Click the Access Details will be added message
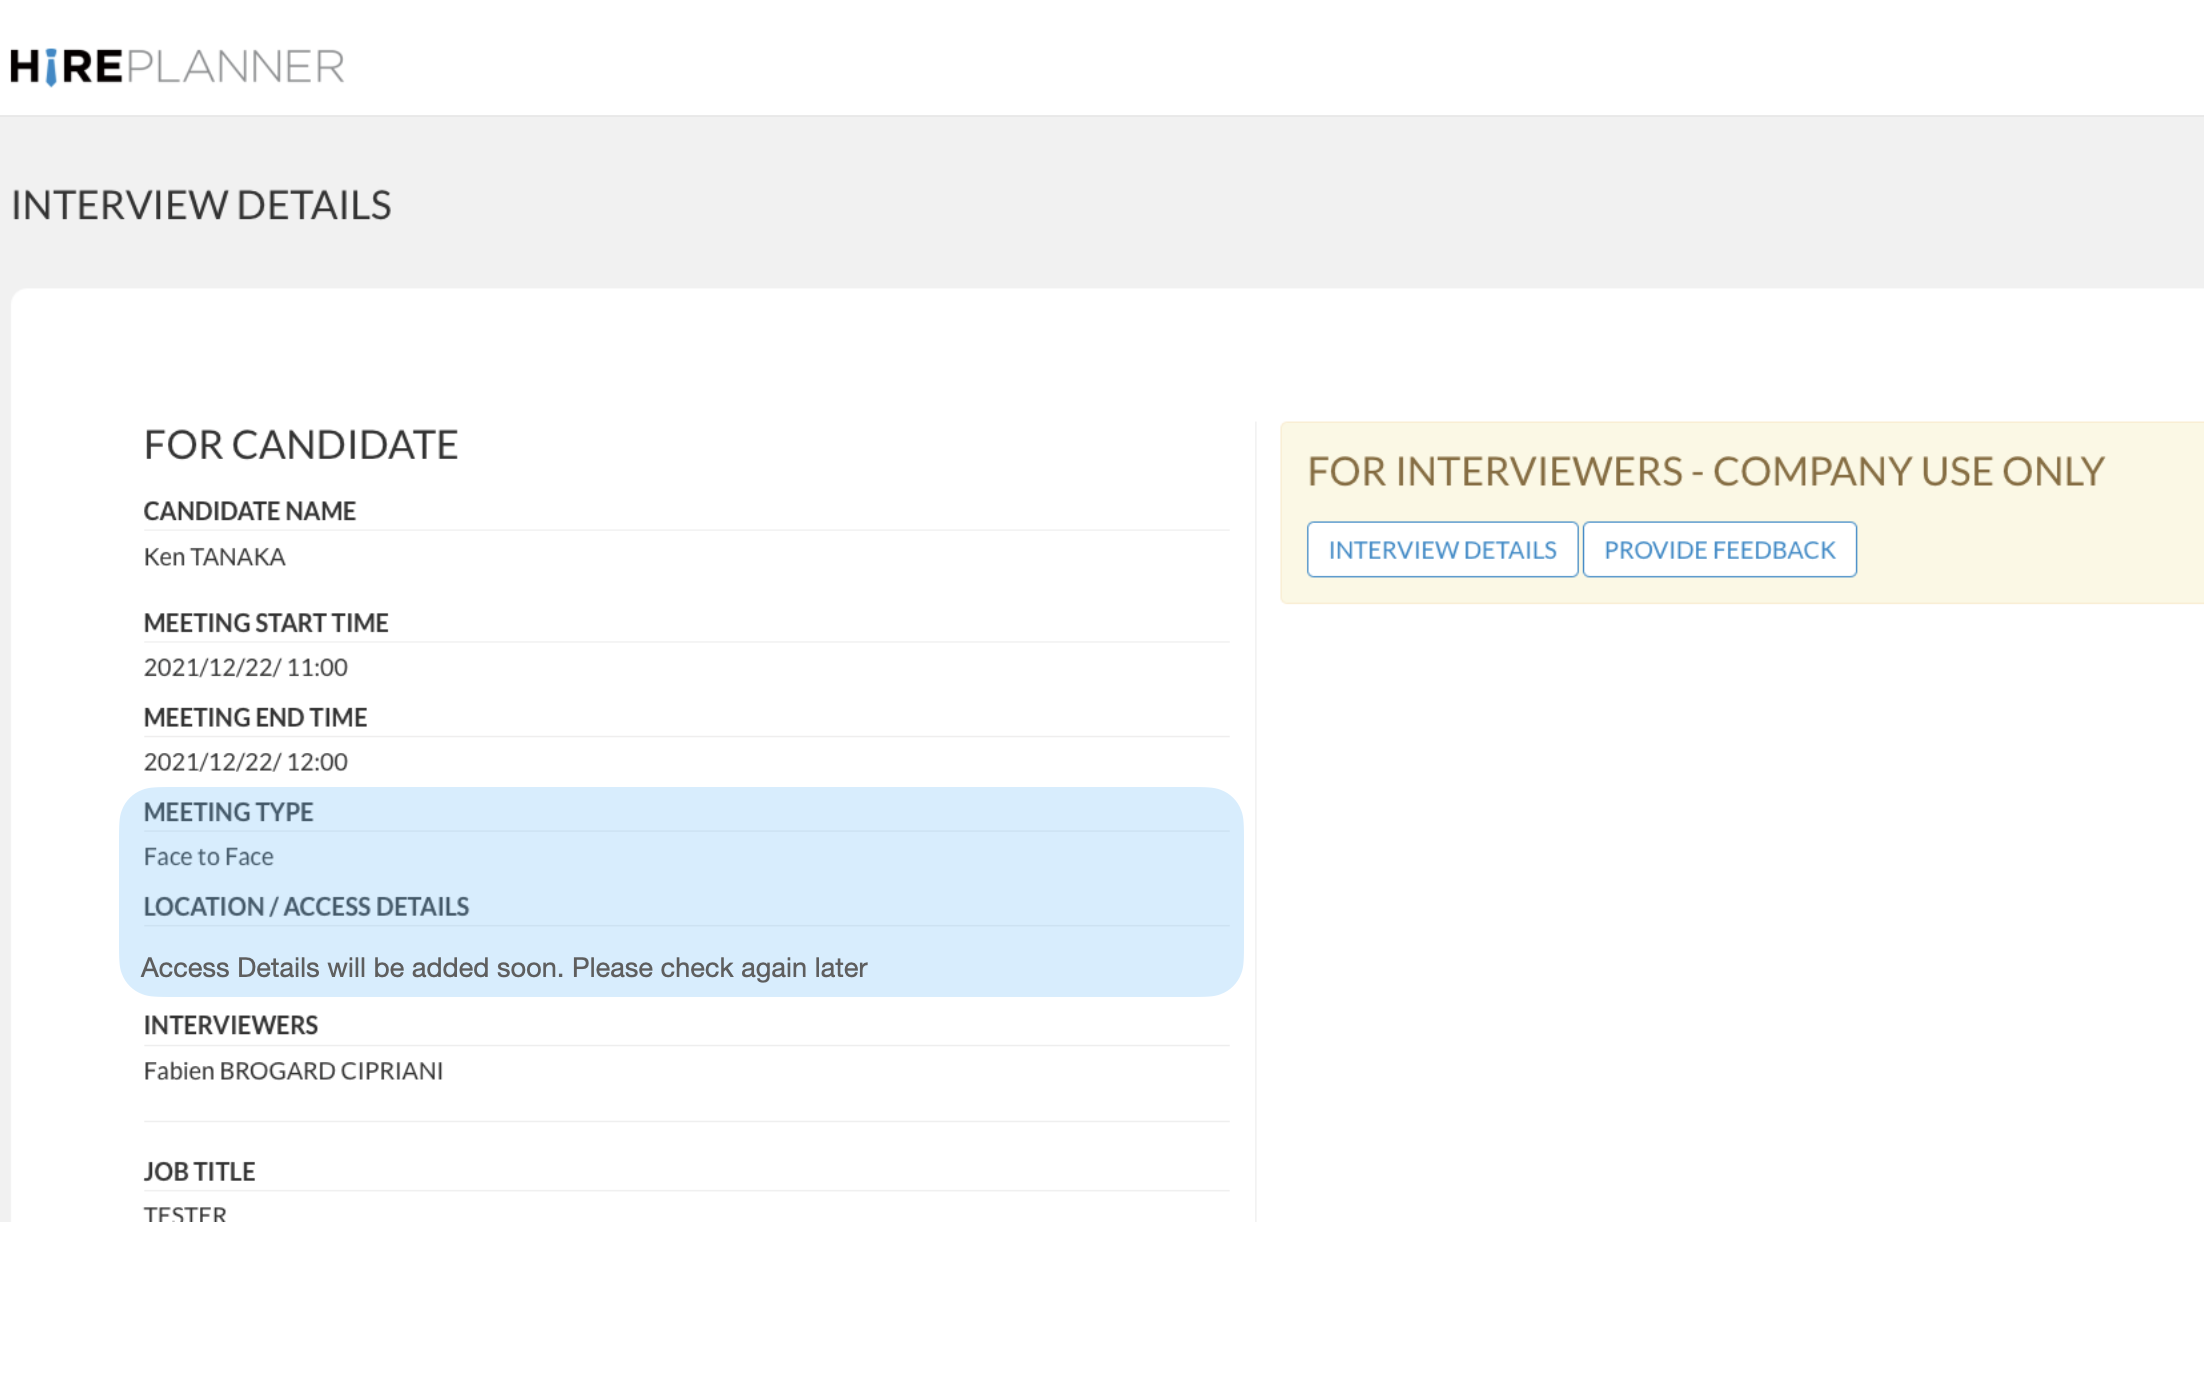This screenshot has height=1390, width=2204. [504, 968]
